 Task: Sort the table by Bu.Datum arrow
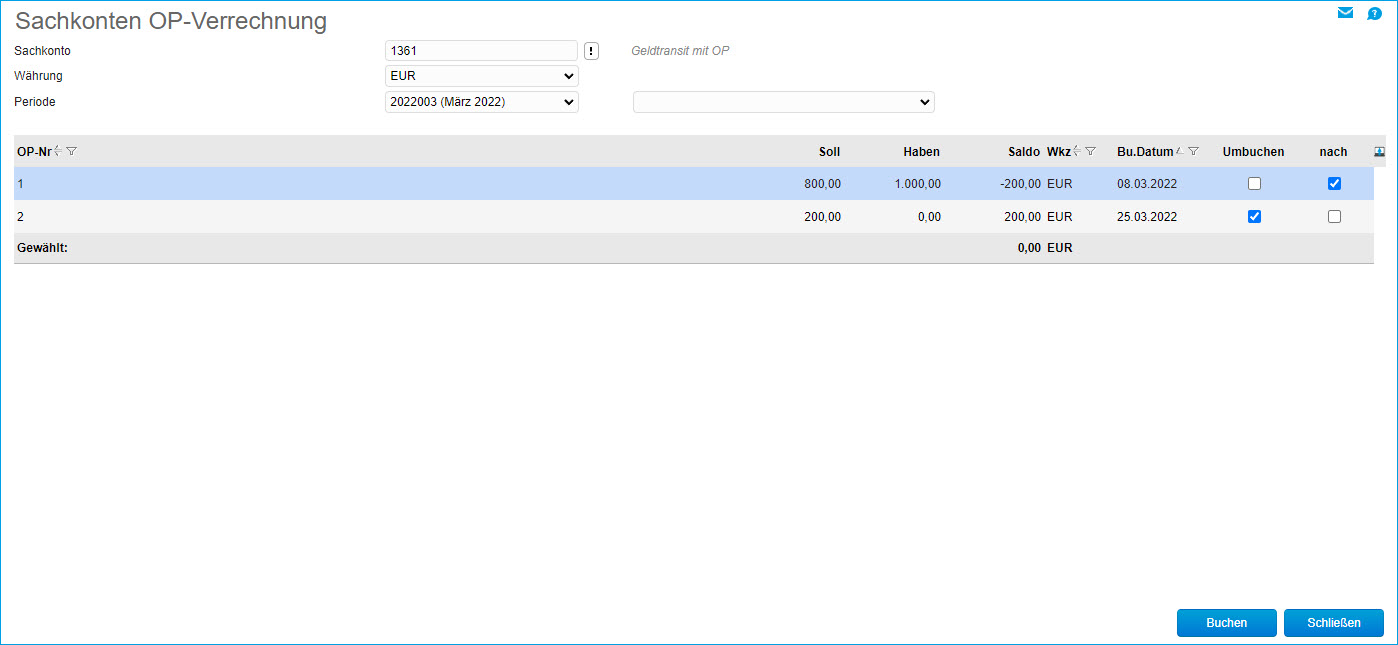pos(1180,151)
